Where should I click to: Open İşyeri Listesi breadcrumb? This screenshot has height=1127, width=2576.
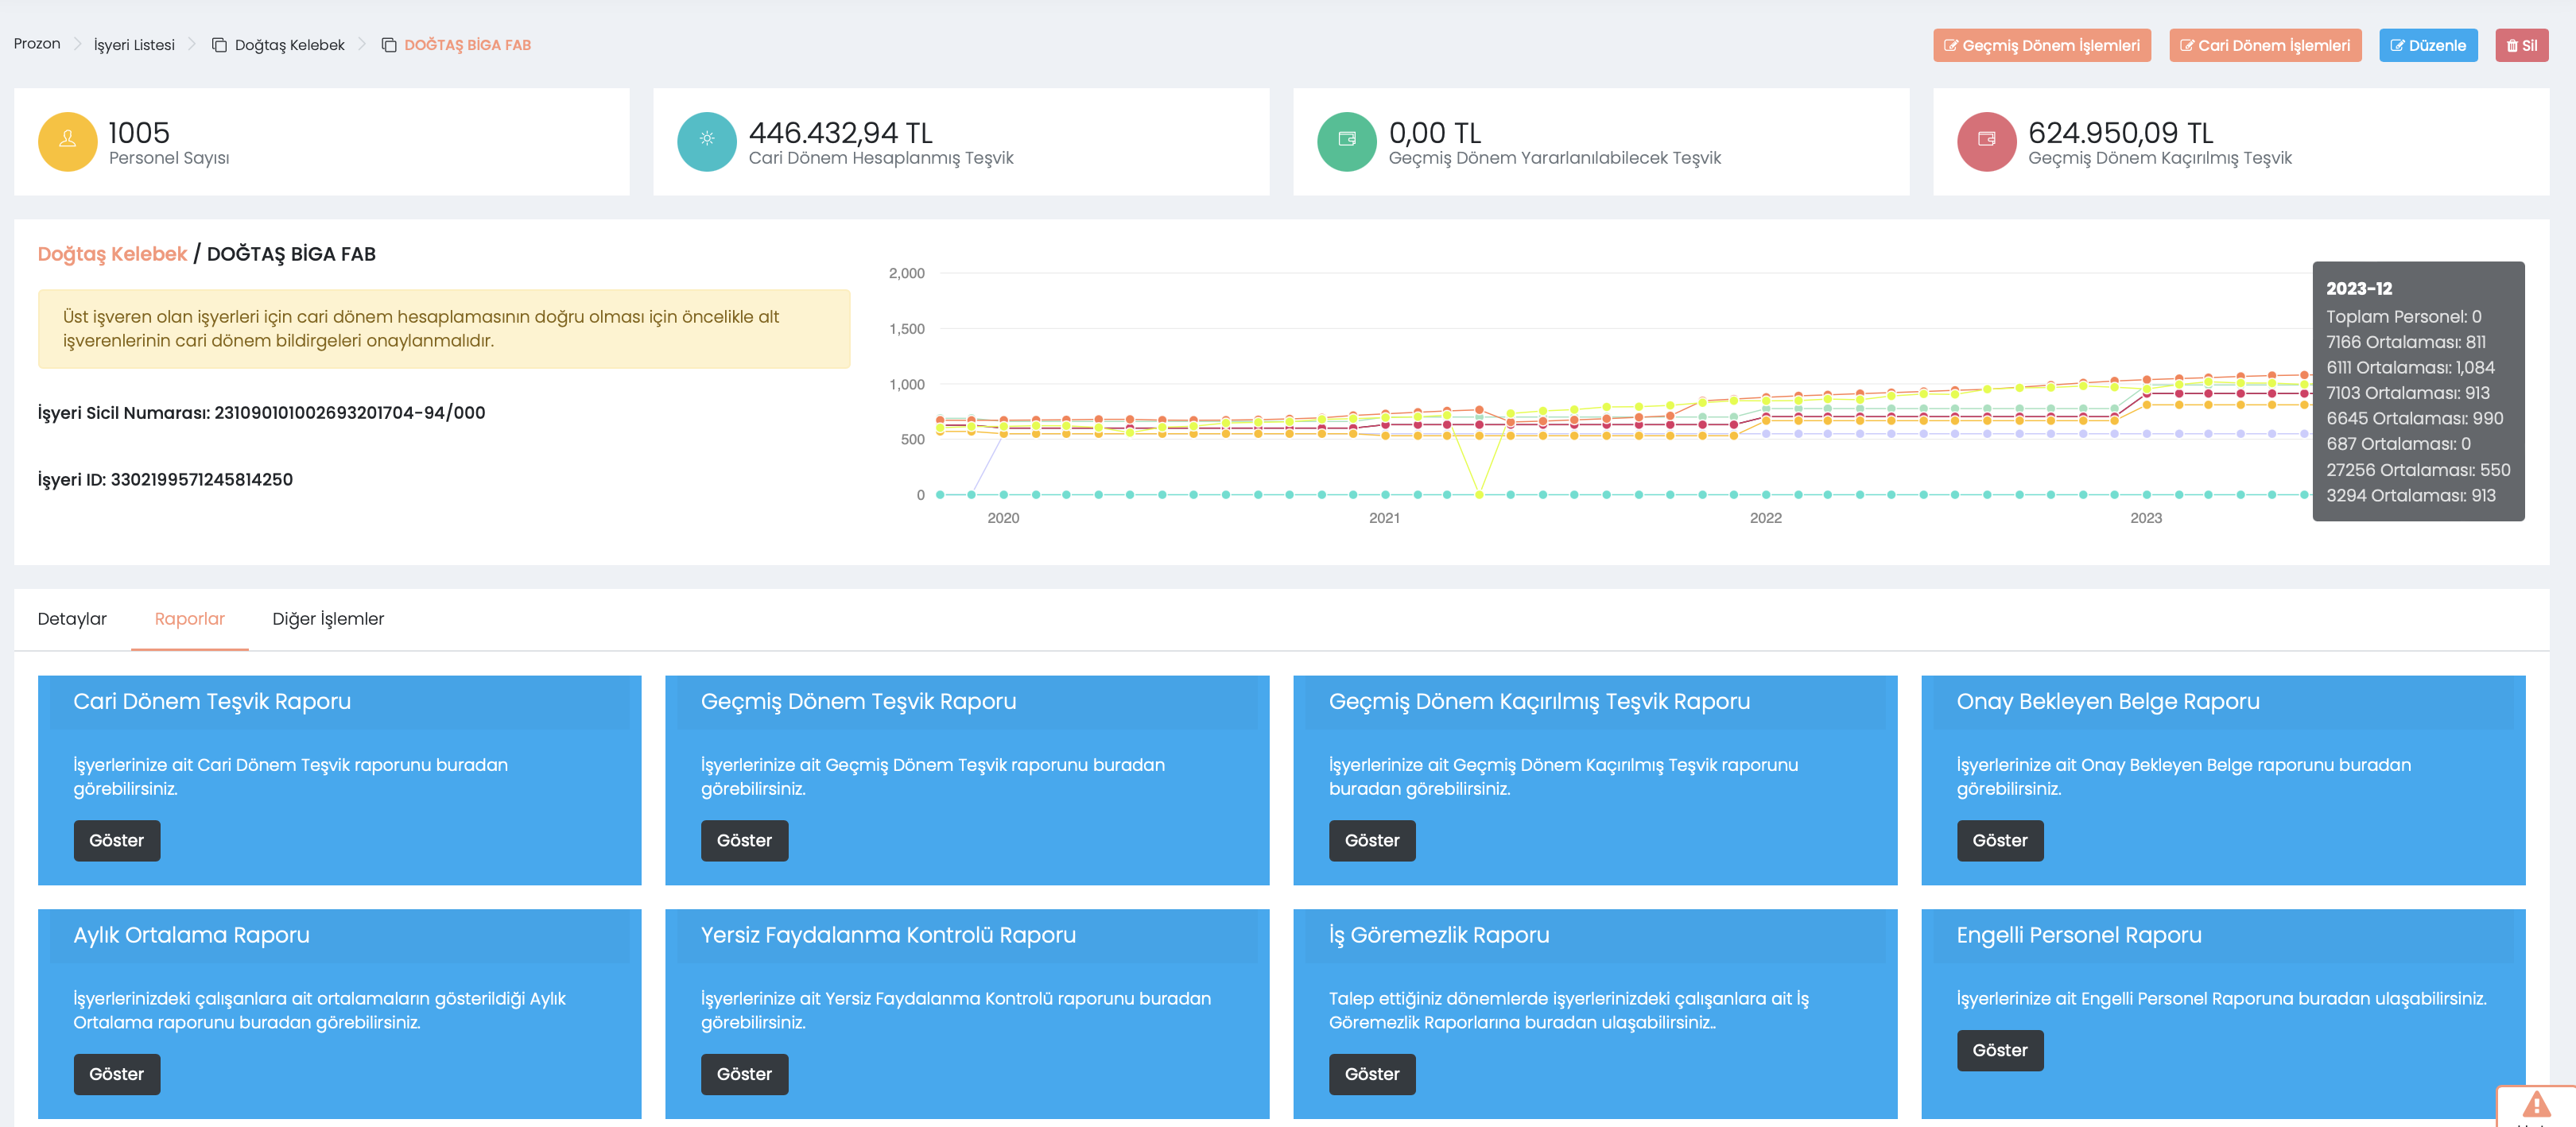coord(134,45)
